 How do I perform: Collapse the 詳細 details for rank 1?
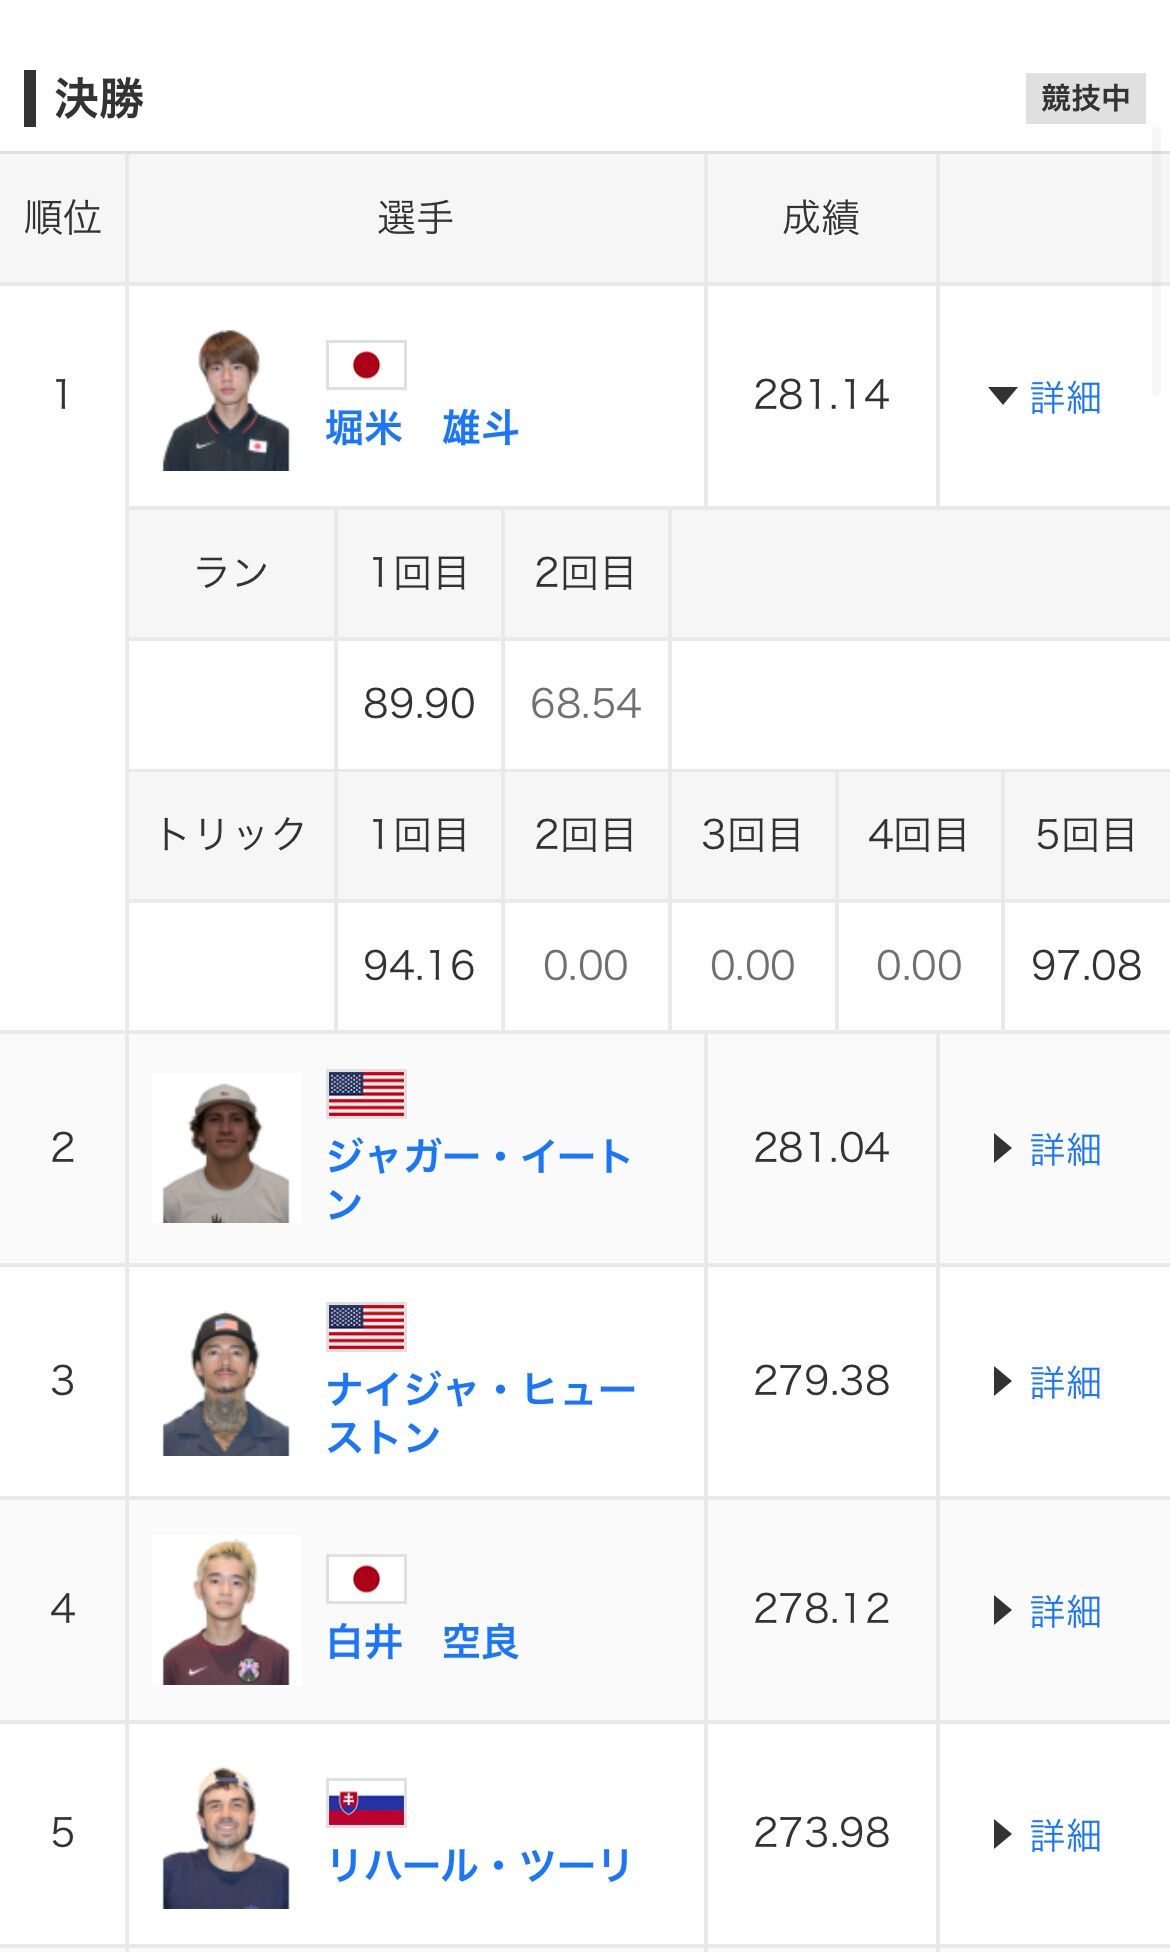coord(1045,397)
